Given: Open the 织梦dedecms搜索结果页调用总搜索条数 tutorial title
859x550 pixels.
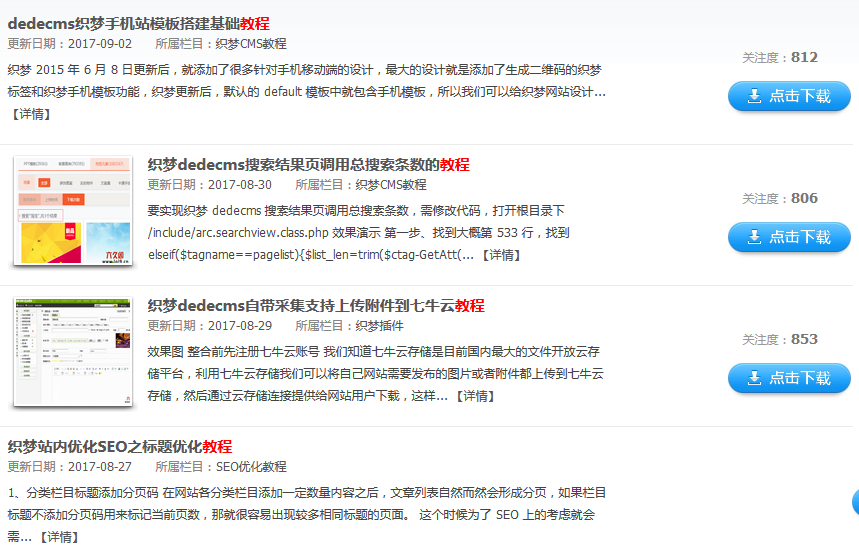Looking at the screenshot, I should [x=308, y=164].
